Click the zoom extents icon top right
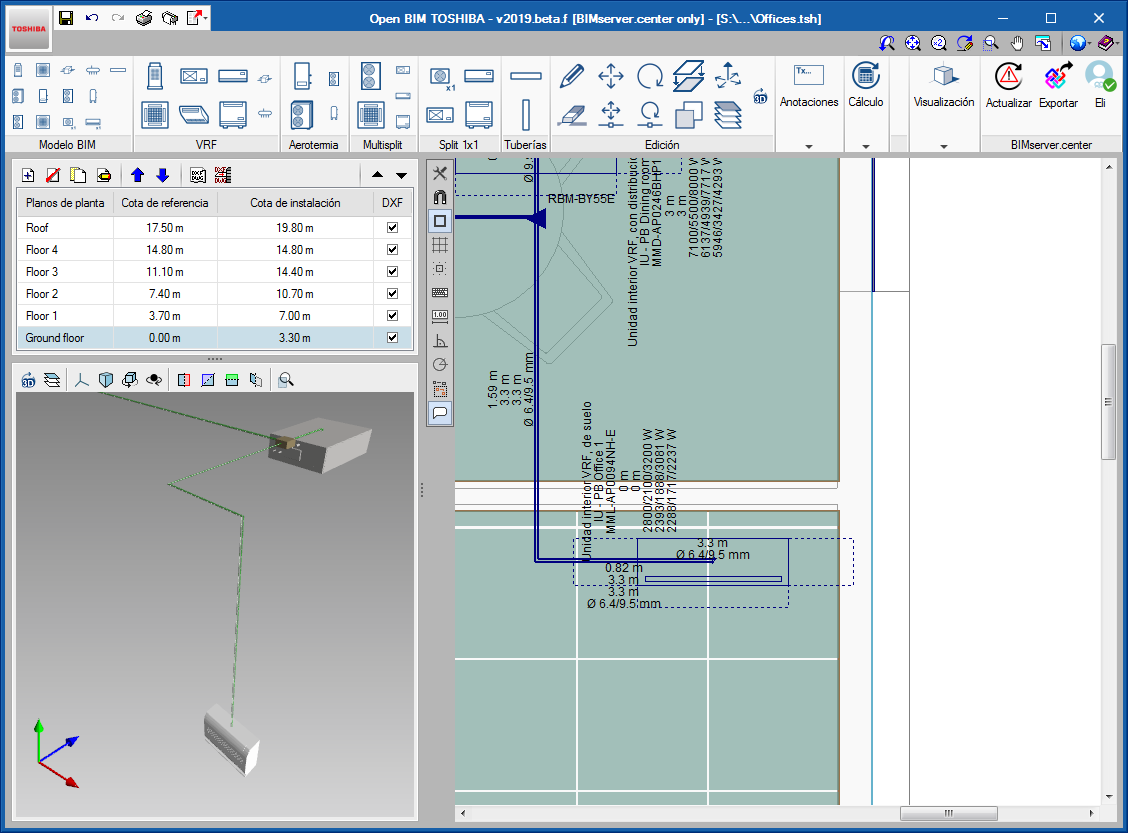 pyautogui.click(x=913, y=43)
